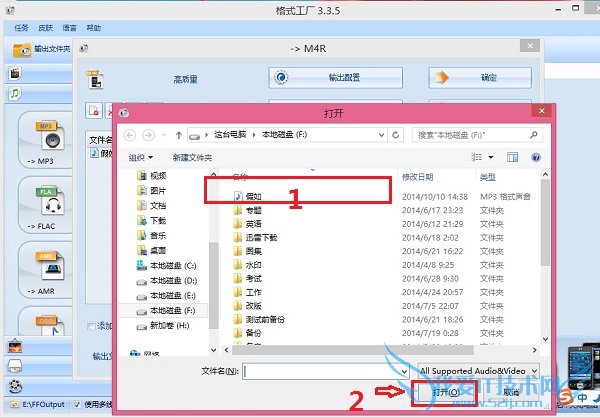
Task: Open view options dropdown arrow
Action: point(491,157)
